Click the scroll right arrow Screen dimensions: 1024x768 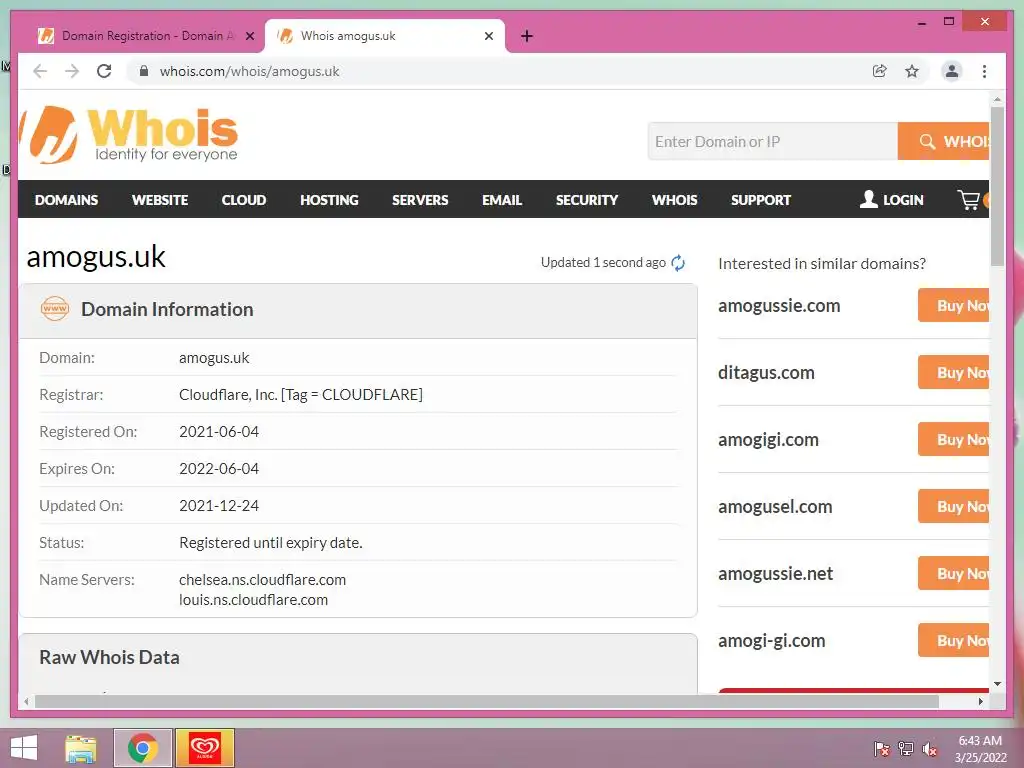tap(980, 701)
